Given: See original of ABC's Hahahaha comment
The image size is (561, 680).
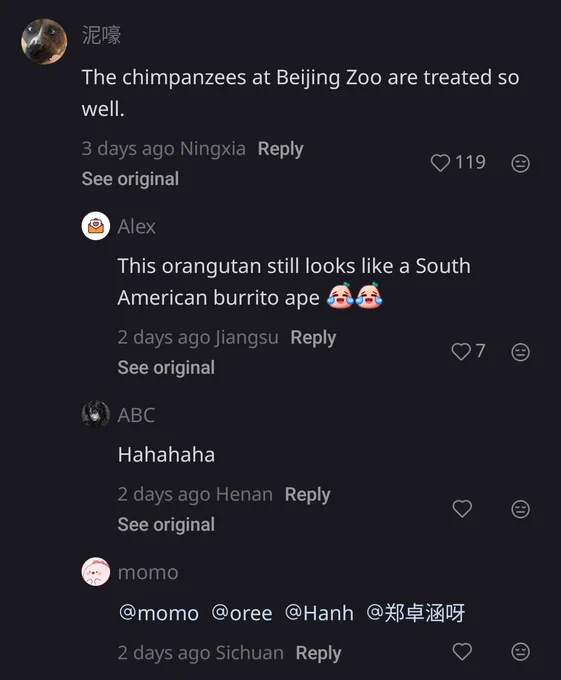Looking at the screenshot, I should coord(166,524).
